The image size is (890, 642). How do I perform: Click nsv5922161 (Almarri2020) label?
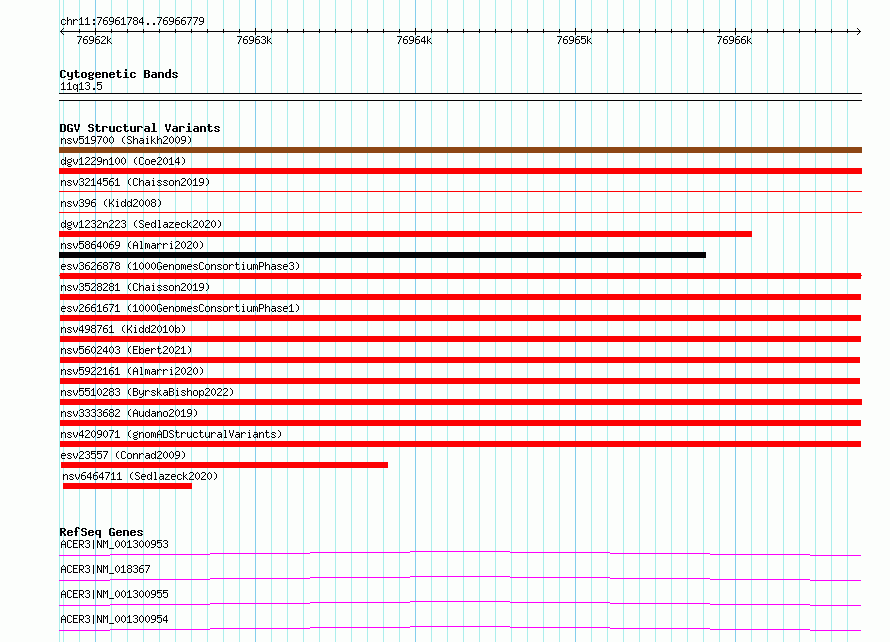click(132, 371)
